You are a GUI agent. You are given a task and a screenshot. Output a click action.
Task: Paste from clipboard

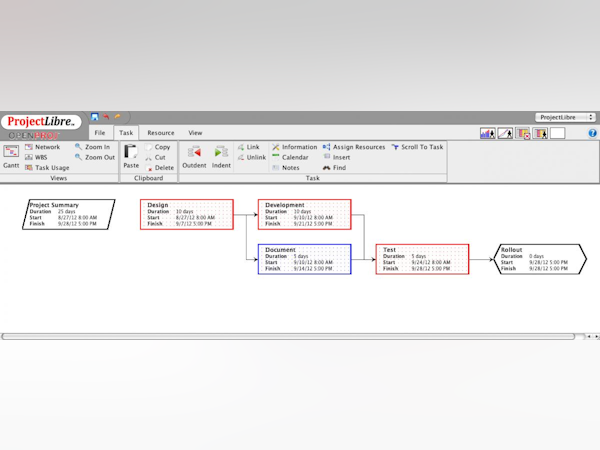coord(131,156)
